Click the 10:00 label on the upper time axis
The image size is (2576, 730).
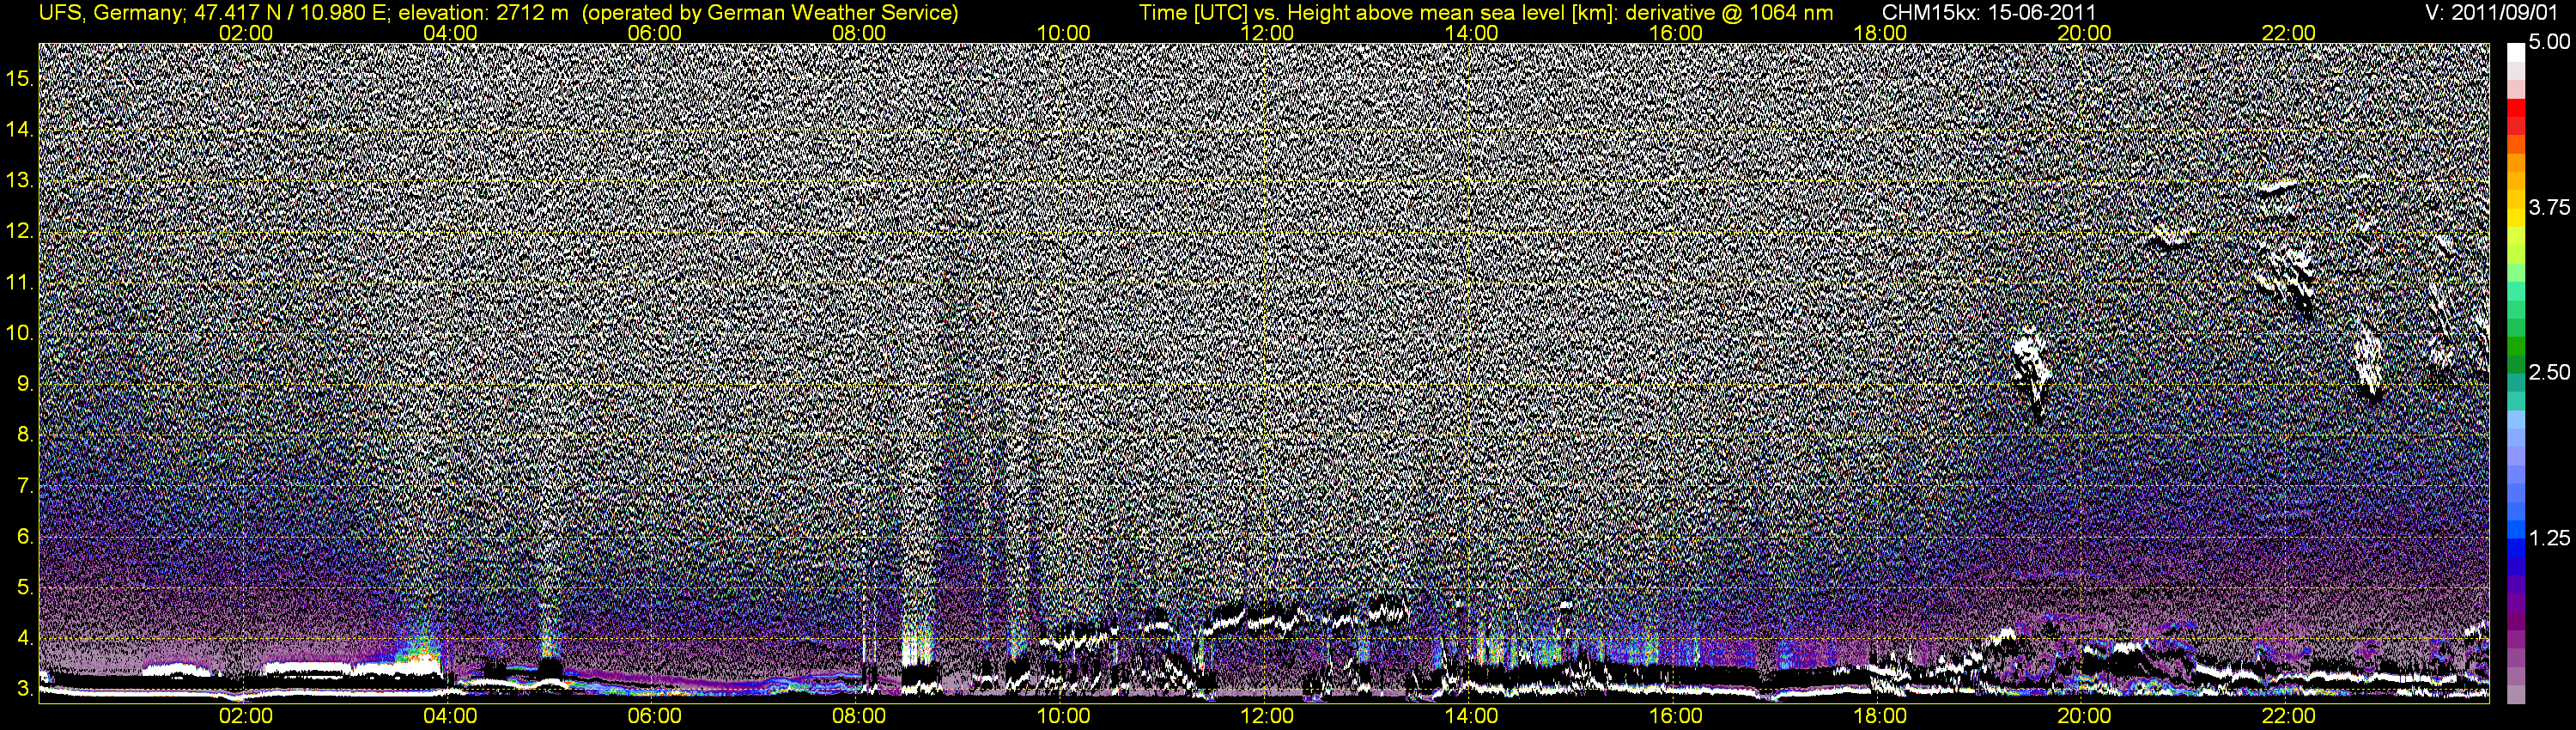click(x=1063, y=33)
